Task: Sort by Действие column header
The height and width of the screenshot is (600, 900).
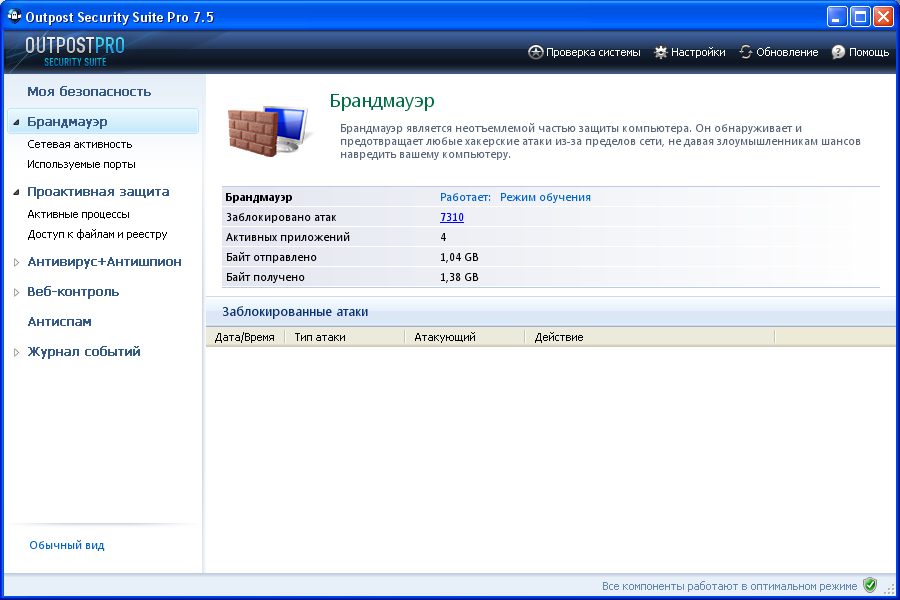Action: (x=650, y=337)
